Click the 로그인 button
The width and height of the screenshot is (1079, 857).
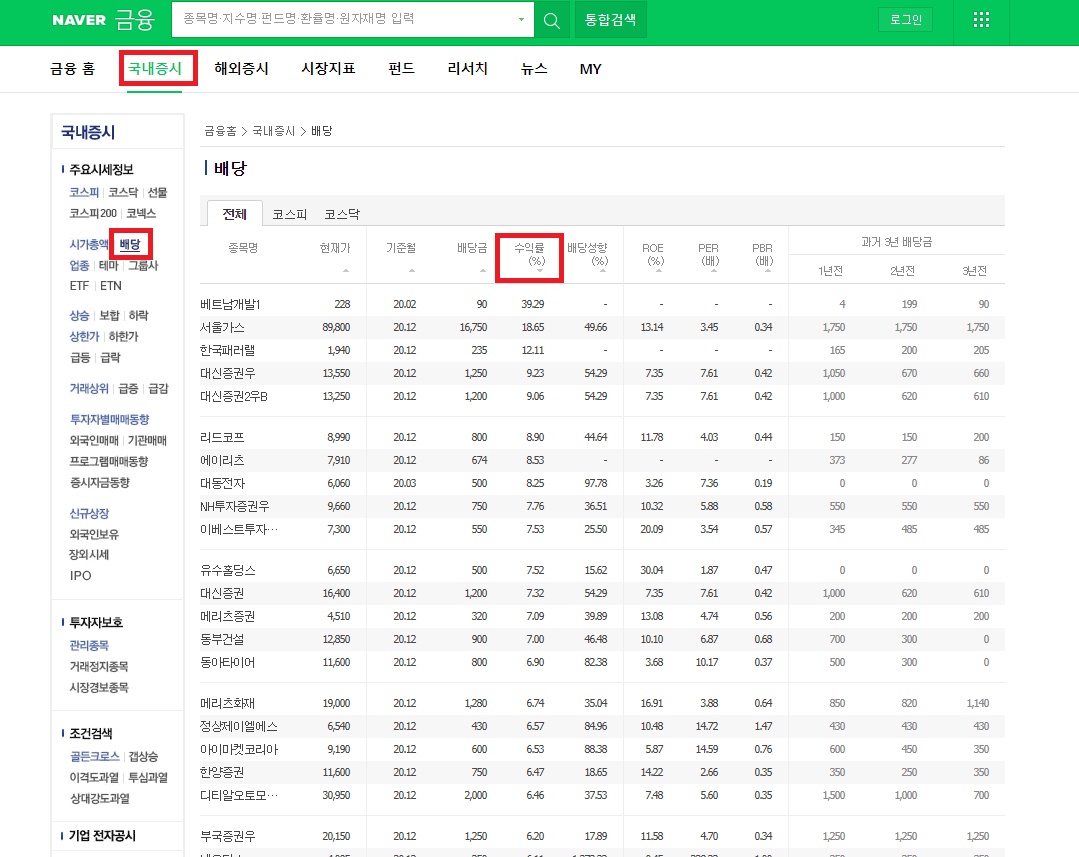point(906,20)
